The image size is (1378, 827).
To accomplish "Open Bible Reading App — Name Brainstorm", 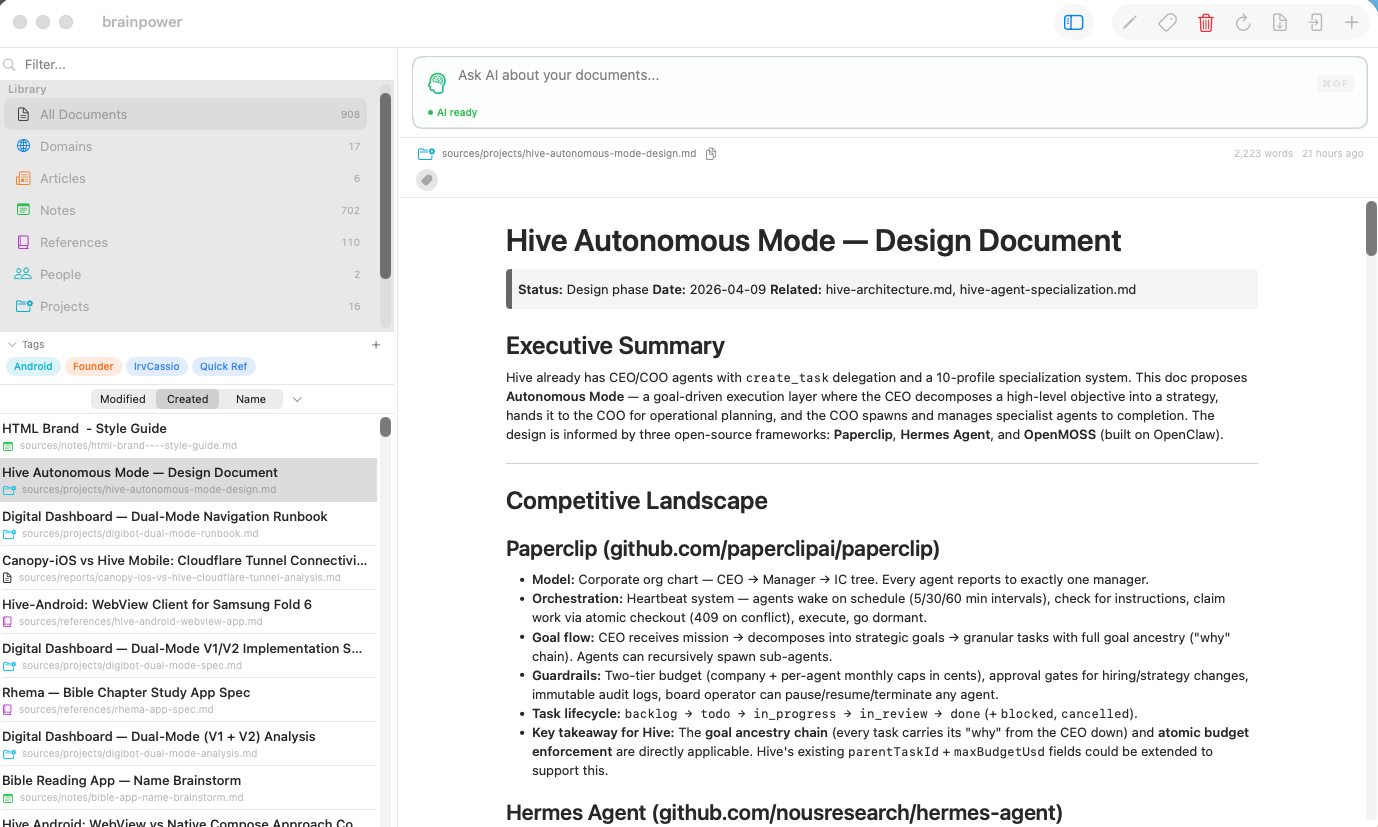I will click(x=189, y=788).
